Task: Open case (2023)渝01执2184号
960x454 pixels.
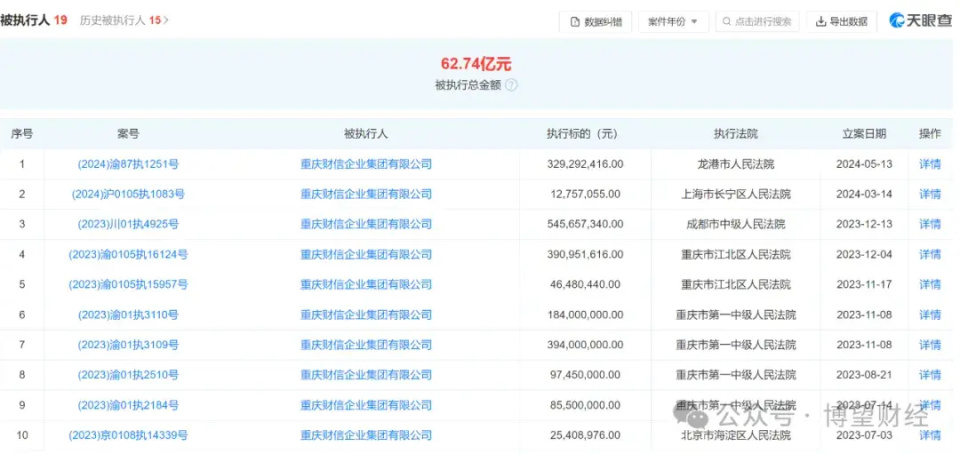Action: tap(128, 405)
